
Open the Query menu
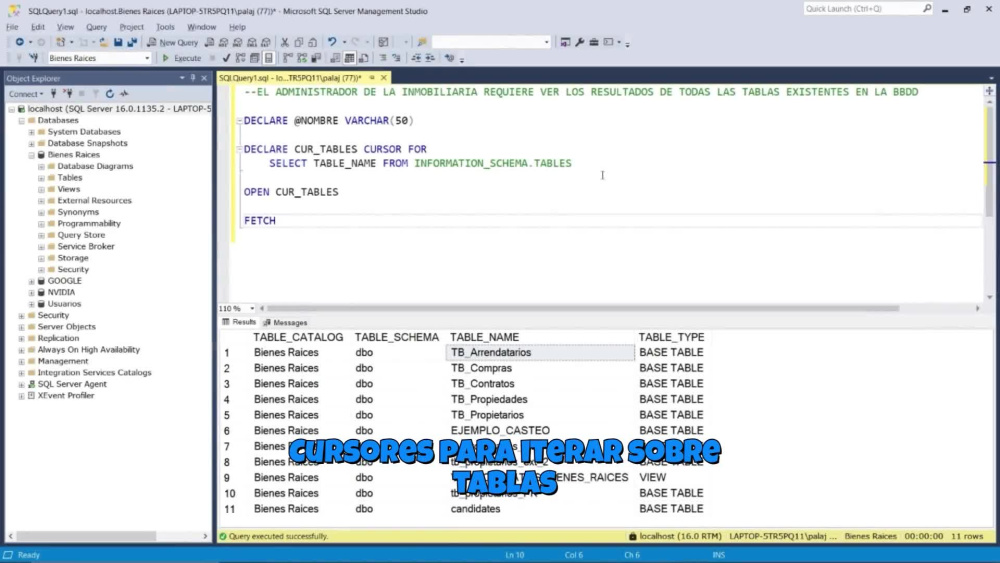pos(96,27)
